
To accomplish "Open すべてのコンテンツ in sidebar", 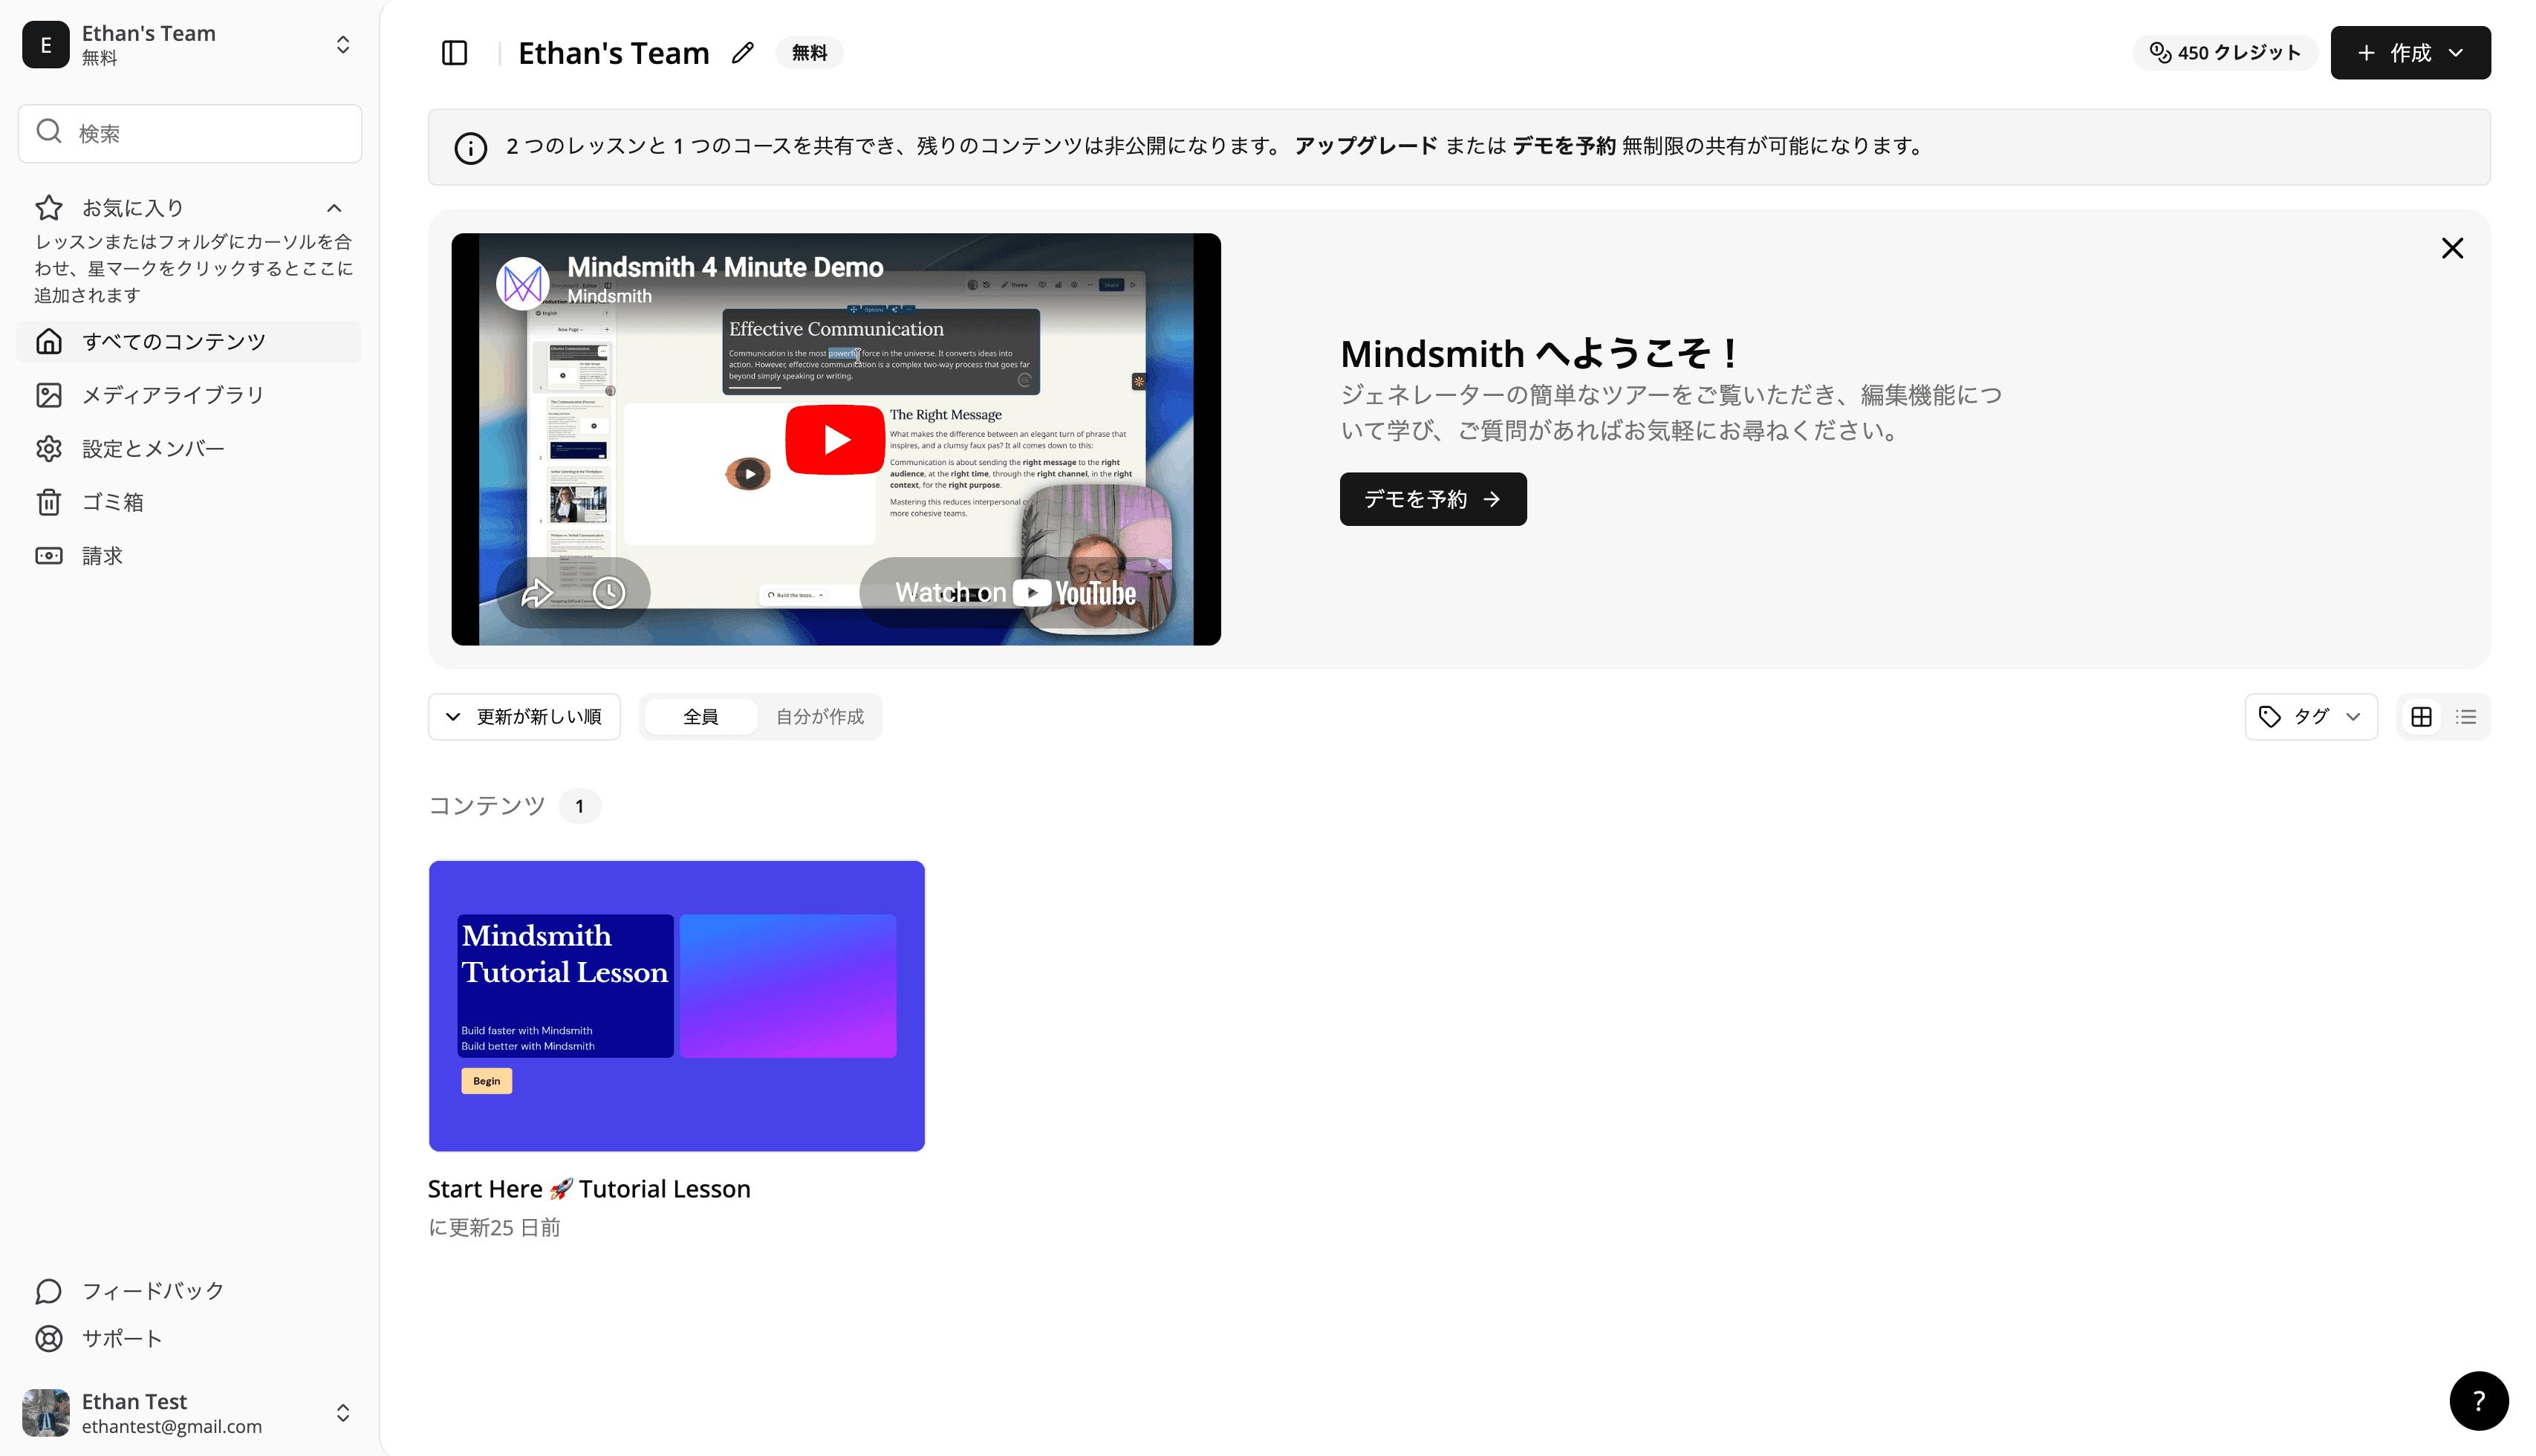I will [x=189, y=342].
